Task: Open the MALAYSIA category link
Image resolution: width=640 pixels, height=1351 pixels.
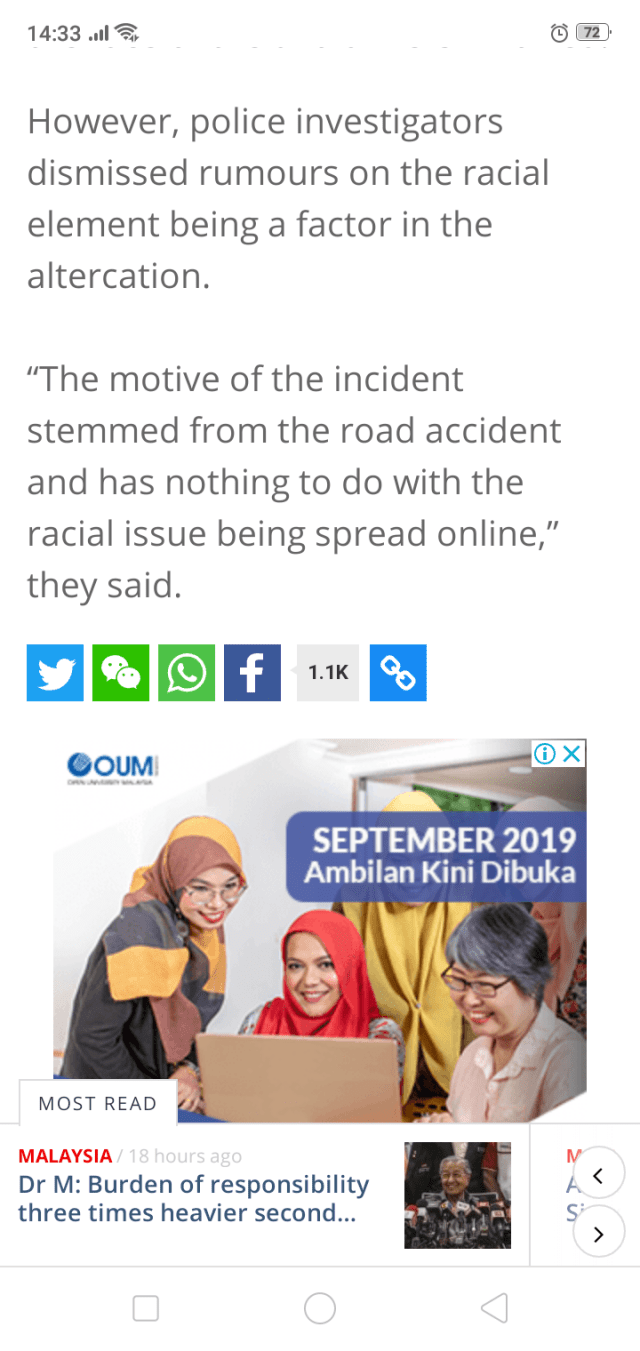Action: tap(65, 1156)
